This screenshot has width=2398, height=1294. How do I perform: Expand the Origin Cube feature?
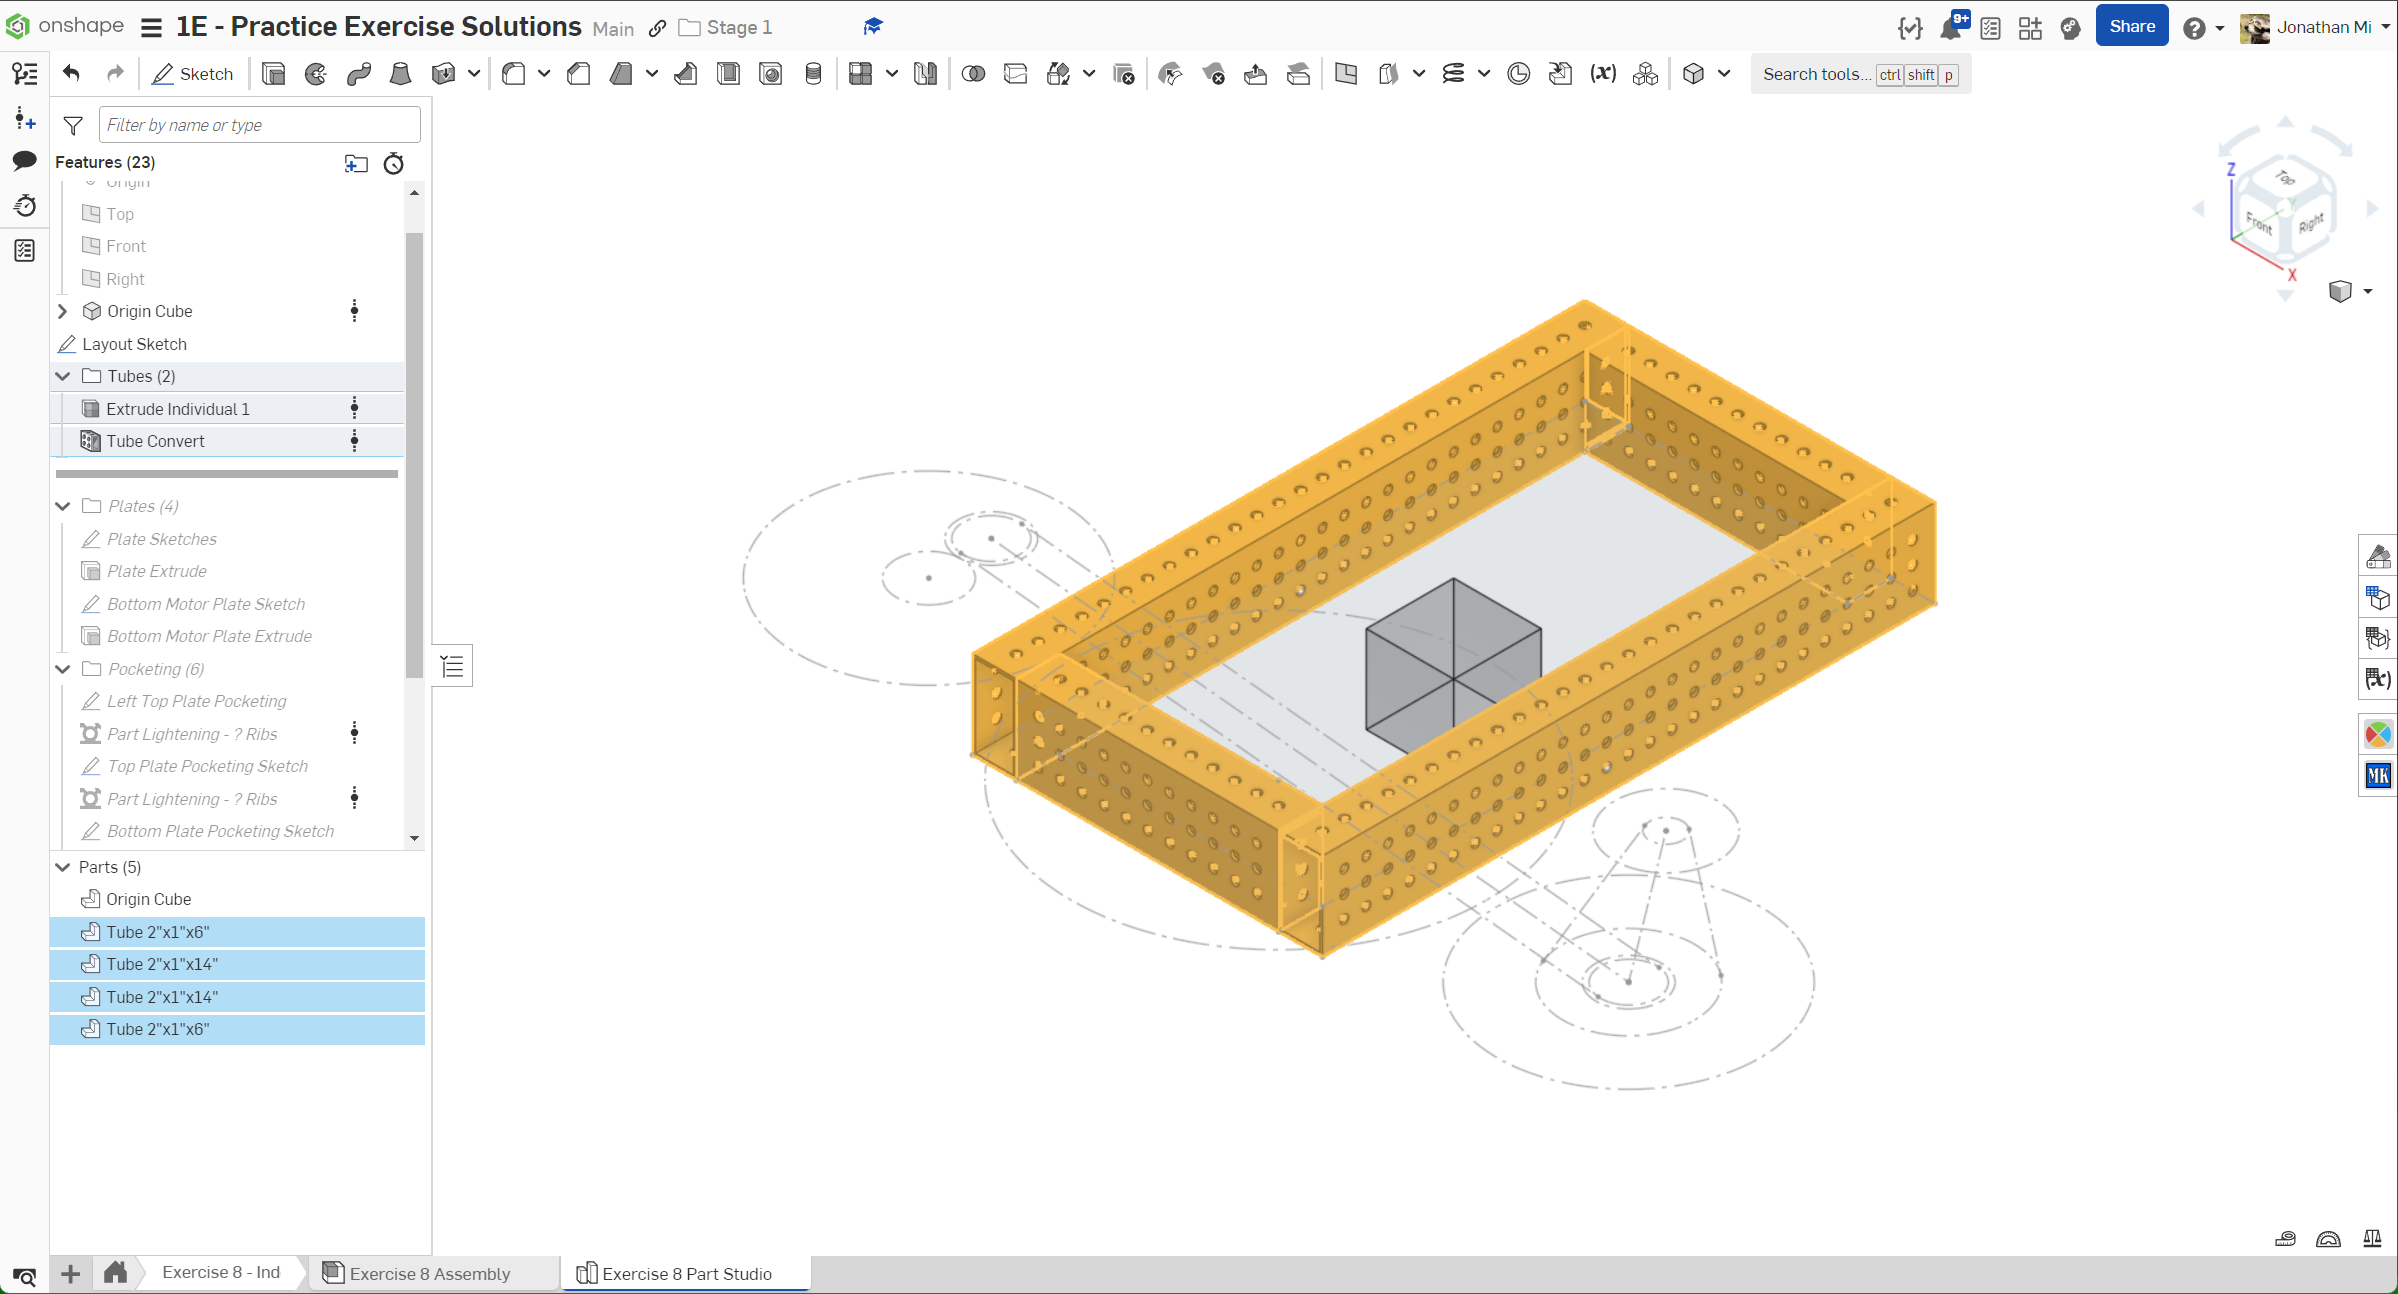pos(63,311)
